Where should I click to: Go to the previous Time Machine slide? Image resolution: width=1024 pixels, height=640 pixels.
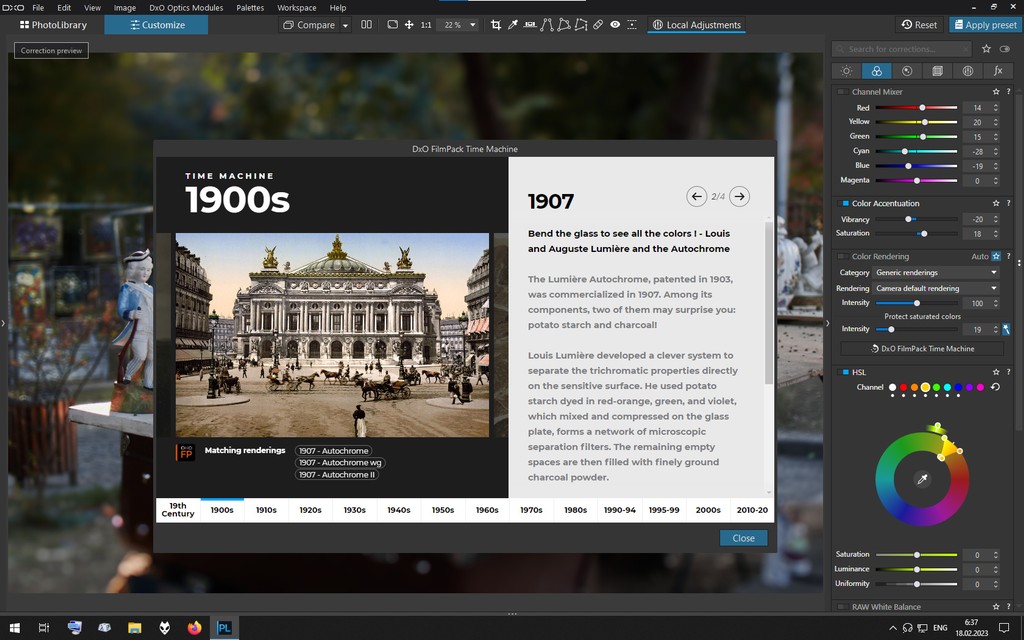click(696, 196)
